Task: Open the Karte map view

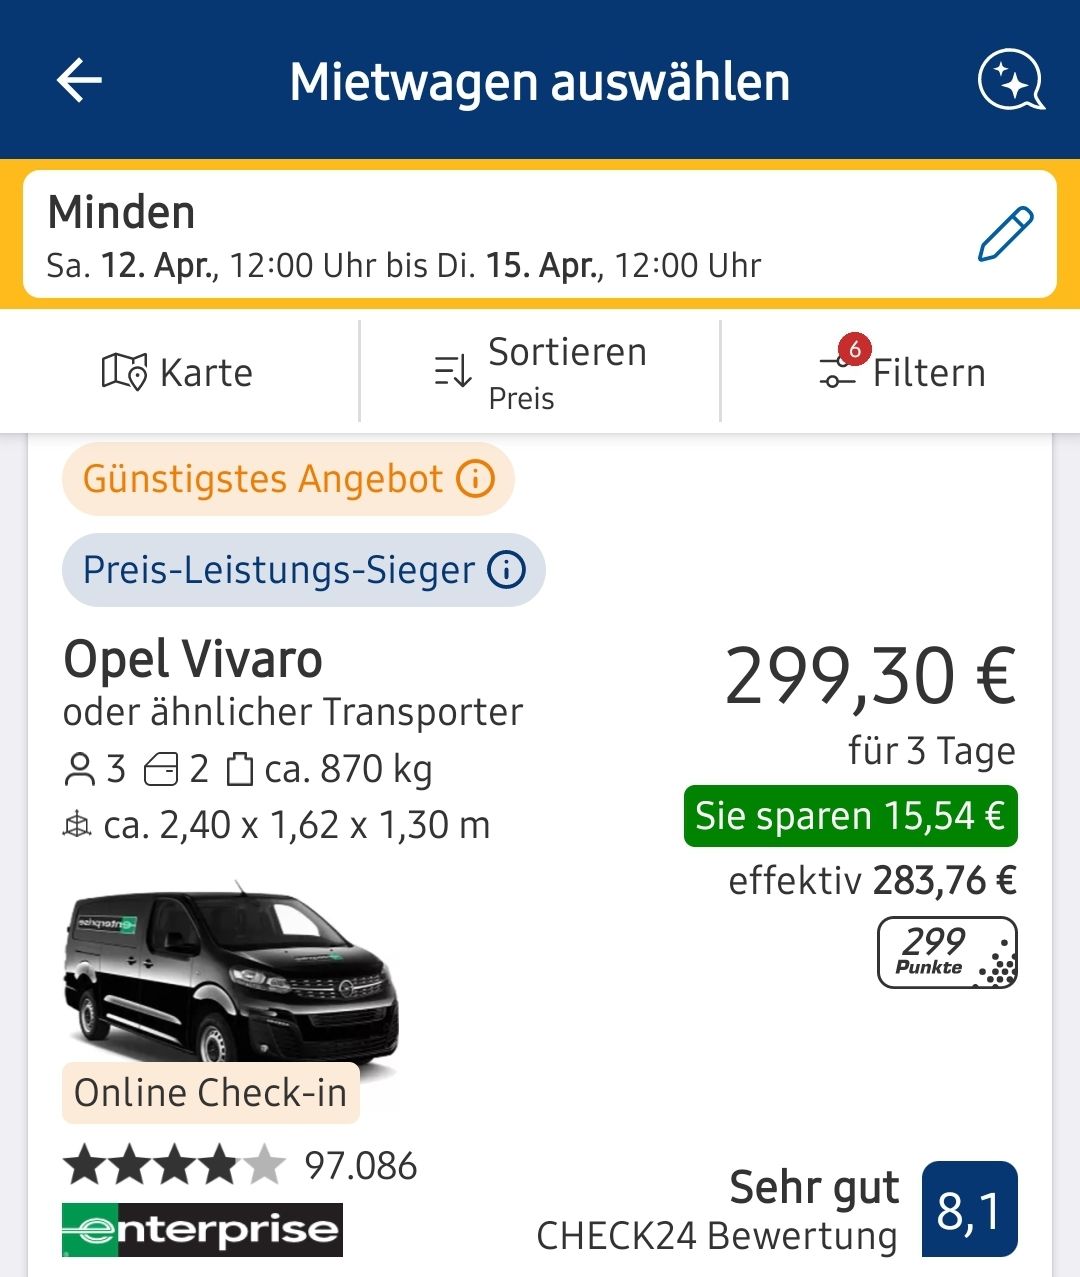Action: (178, 372)
